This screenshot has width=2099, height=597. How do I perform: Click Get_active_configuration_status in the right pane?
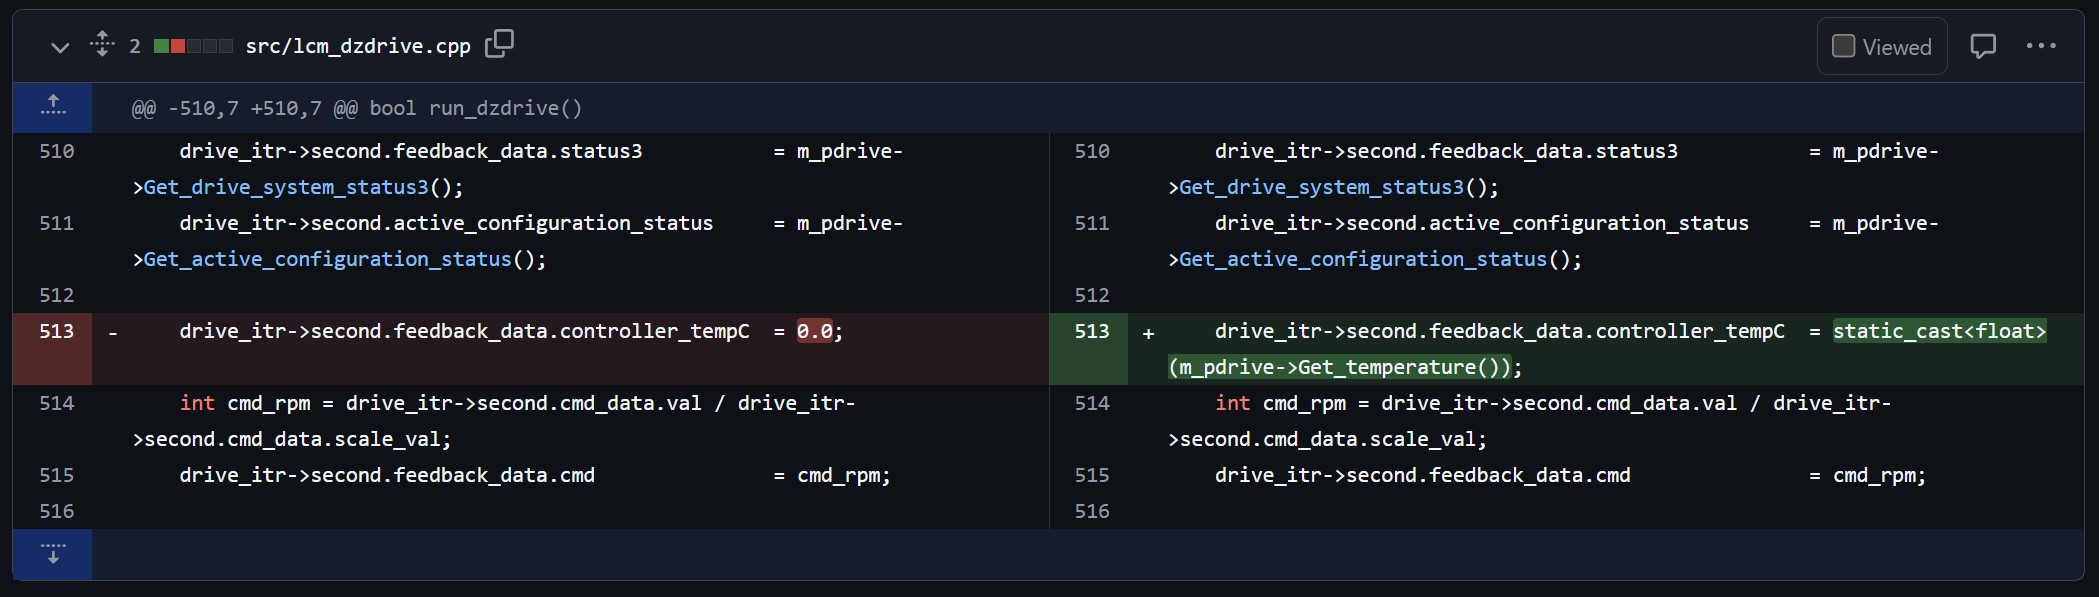(1362, 259)
